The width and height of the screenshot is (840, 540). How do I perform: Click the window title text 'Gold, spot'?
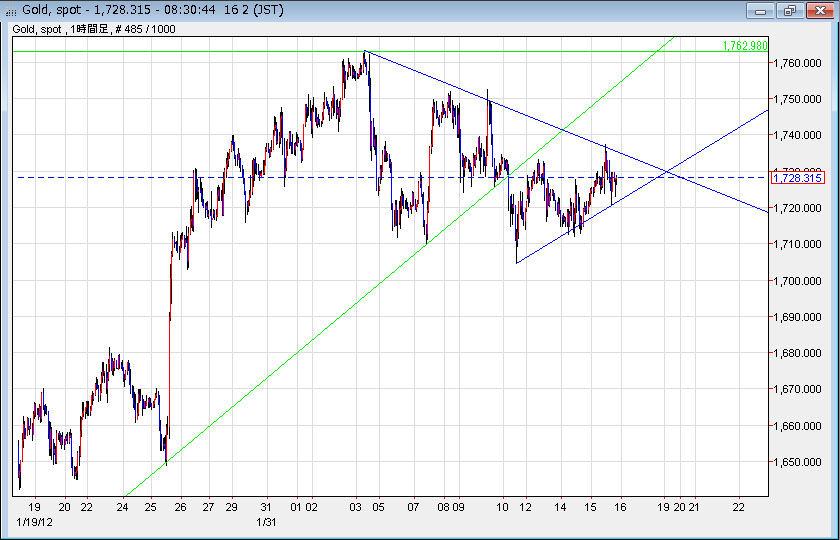pyautogui.click(x=50, y=10)
